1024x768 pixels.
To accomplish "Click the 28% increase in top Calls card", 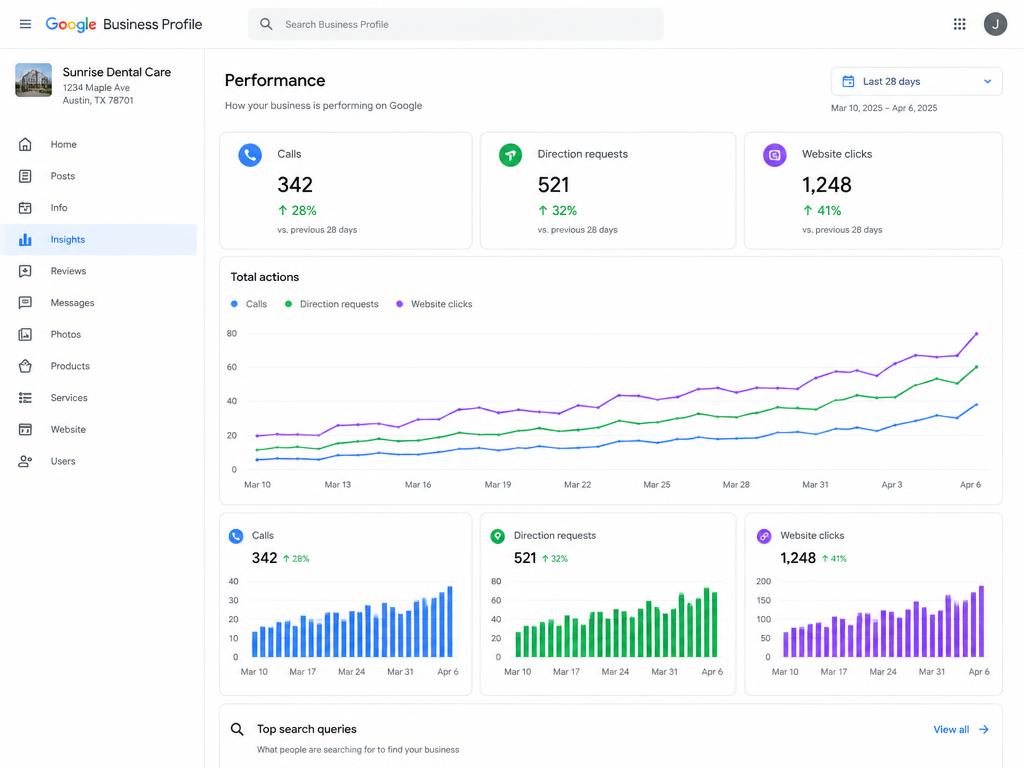I will [297, 210].
